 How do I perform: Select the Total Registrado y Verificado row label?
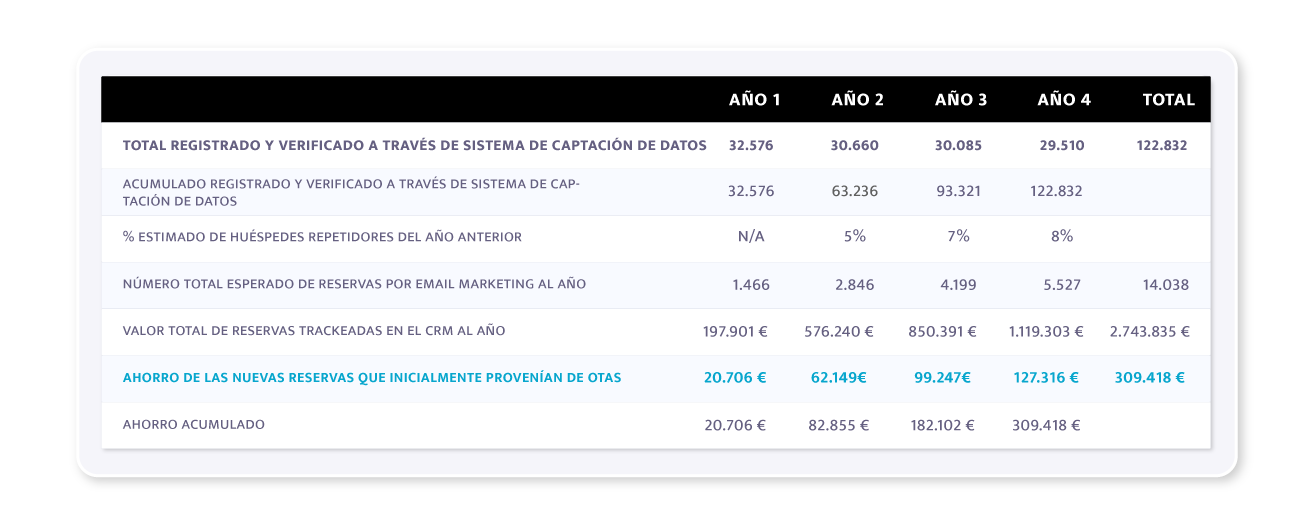pyautogui.click(x=414, y=145)
